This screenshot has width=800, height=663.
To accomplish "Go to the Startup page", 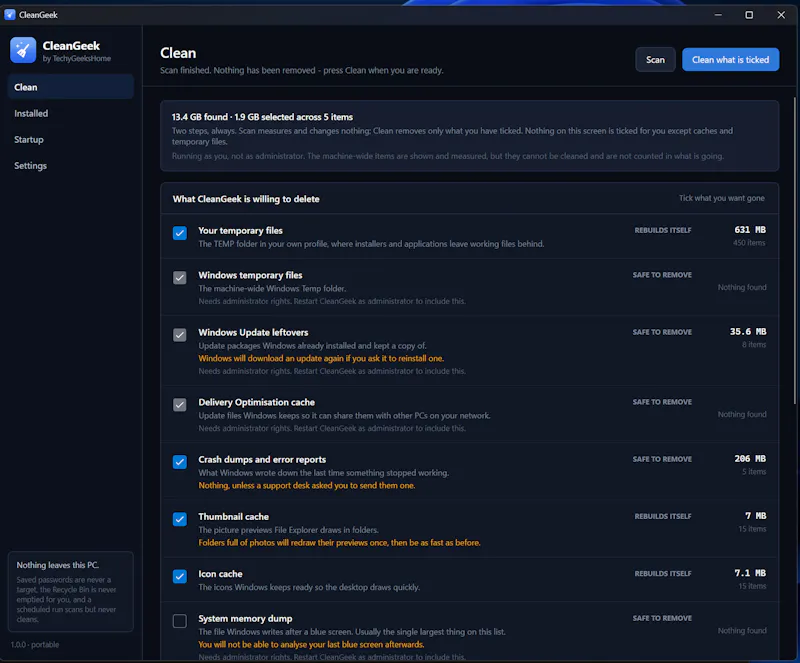I will click(x=71, y=139).
